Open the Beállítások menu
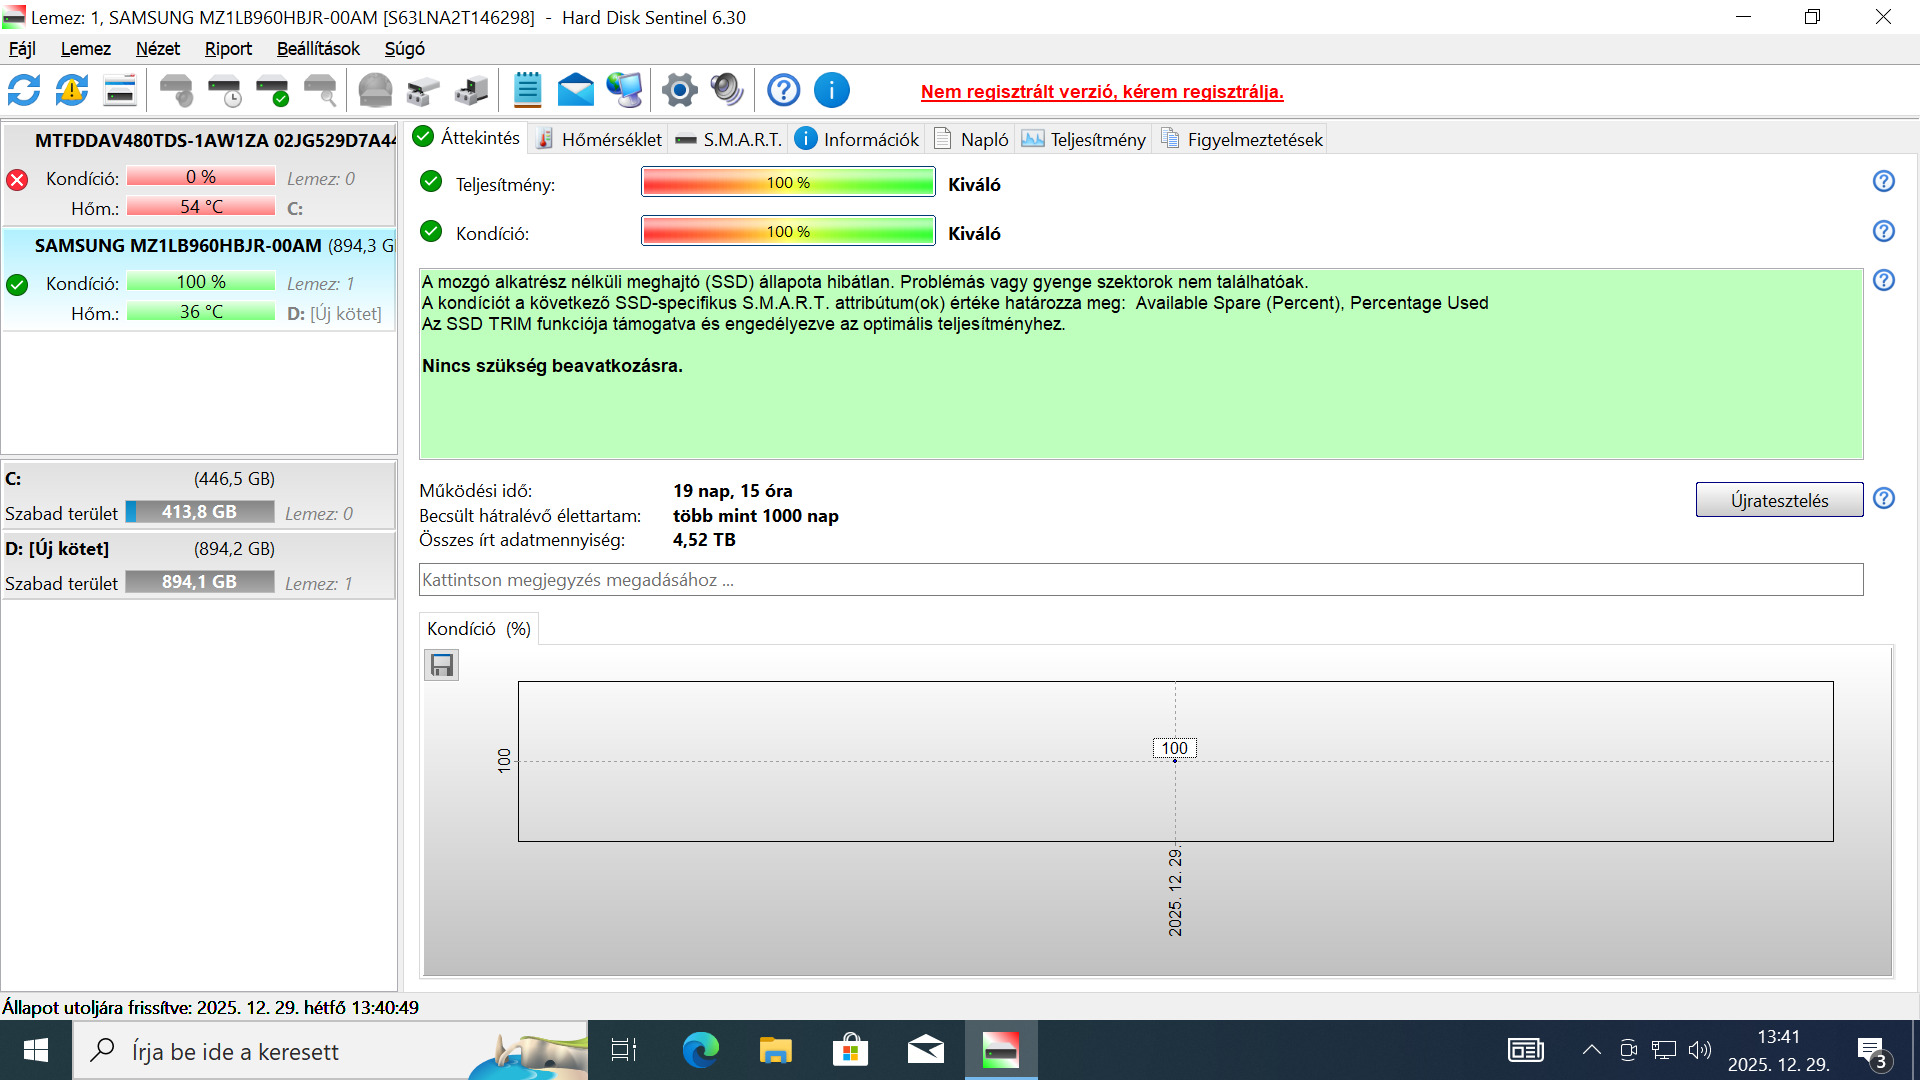 click(318, 49)
